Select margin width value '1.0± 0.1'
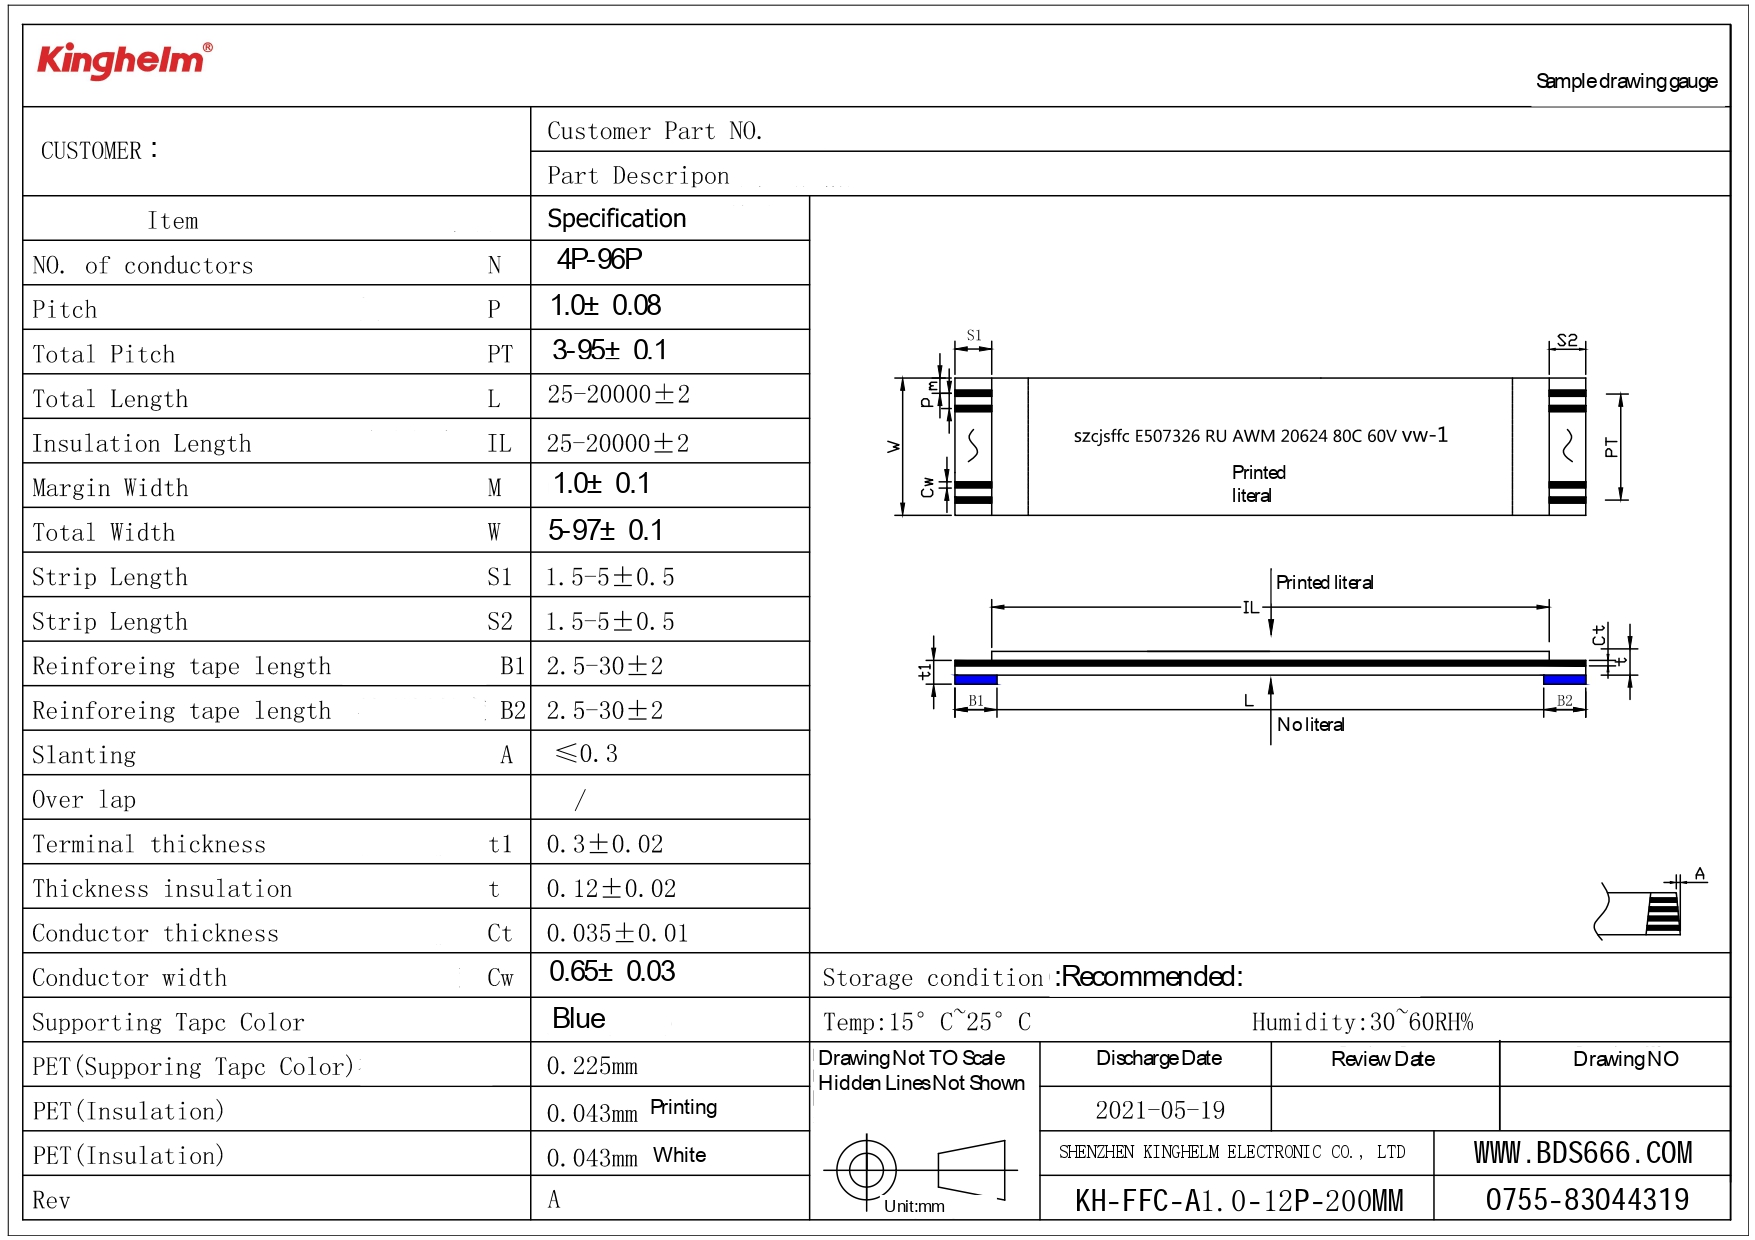 pos(602,484)
